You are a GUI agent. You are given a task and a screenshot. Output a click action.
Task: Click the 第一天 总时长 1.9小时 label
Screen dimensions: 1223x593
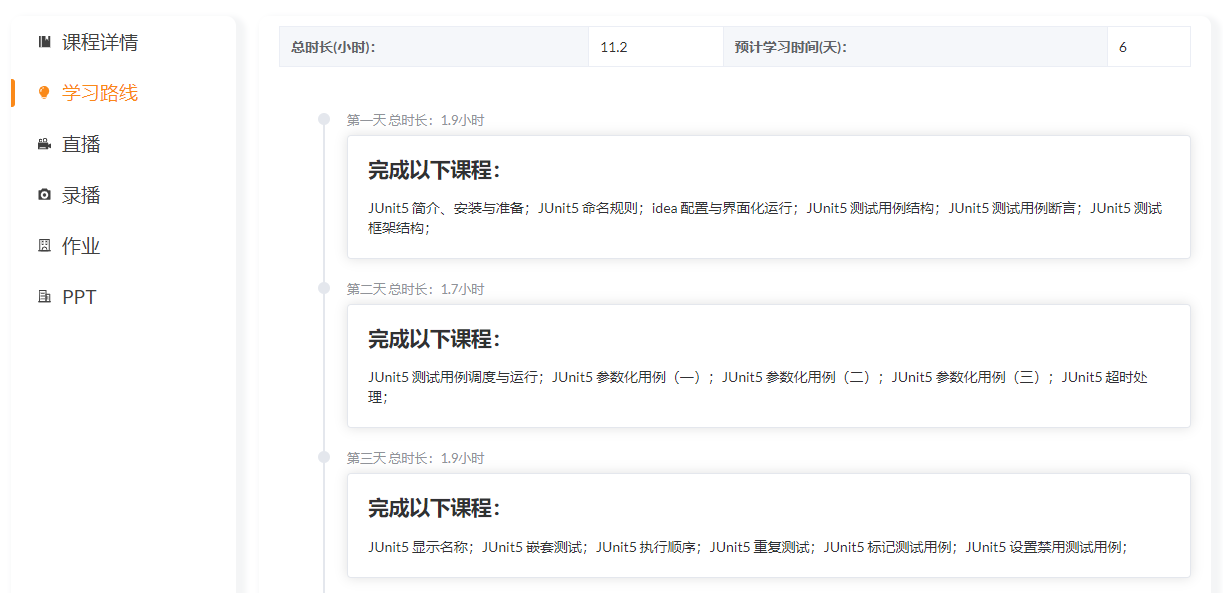coord(415,120)
